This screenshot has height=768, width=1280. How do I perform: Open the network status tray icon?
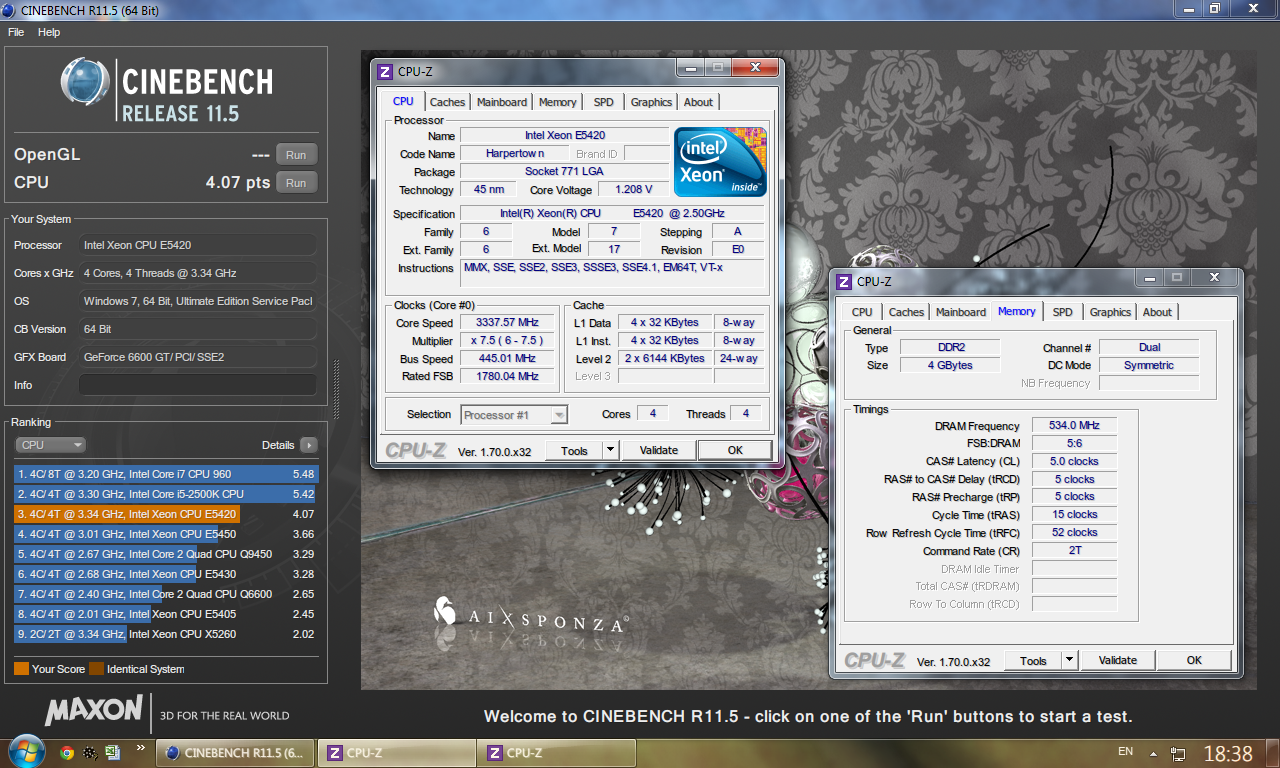point(1179,753)
